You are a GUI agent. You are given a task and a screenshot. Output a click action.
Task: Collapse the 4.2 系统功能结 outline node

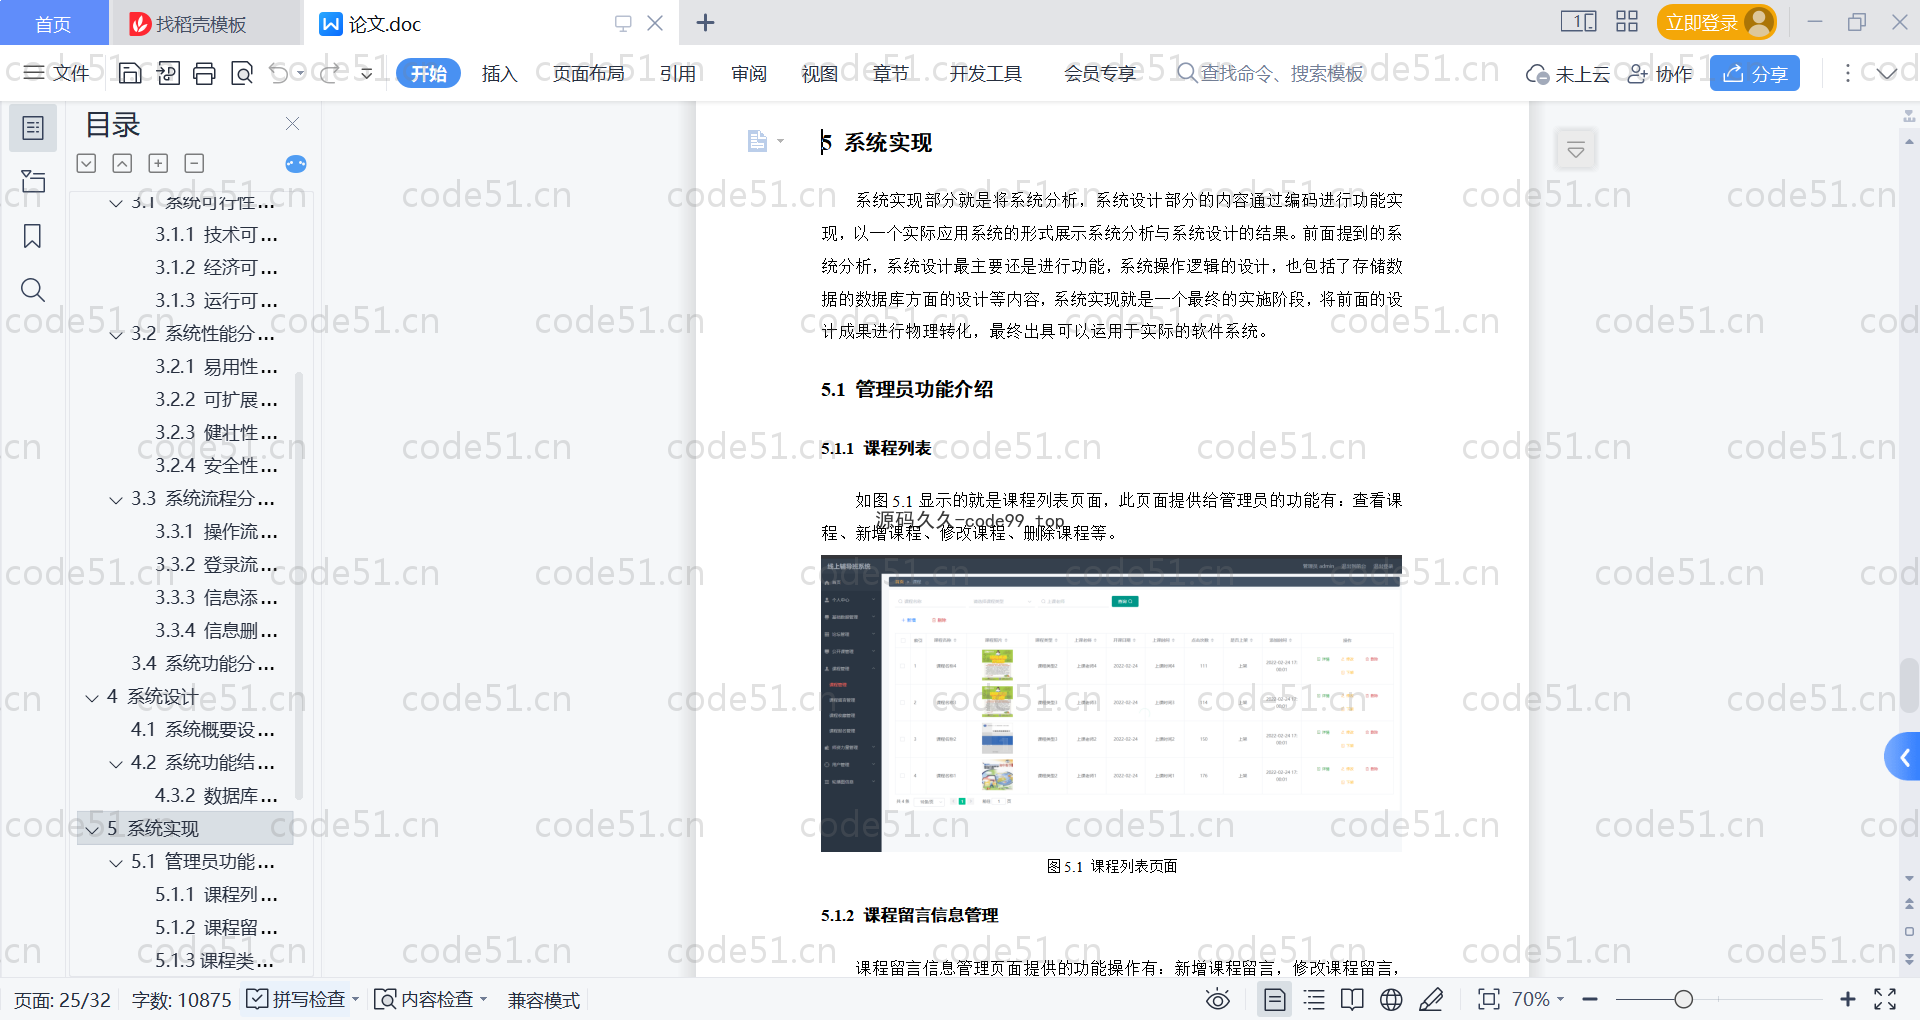(x=116, y=763)
